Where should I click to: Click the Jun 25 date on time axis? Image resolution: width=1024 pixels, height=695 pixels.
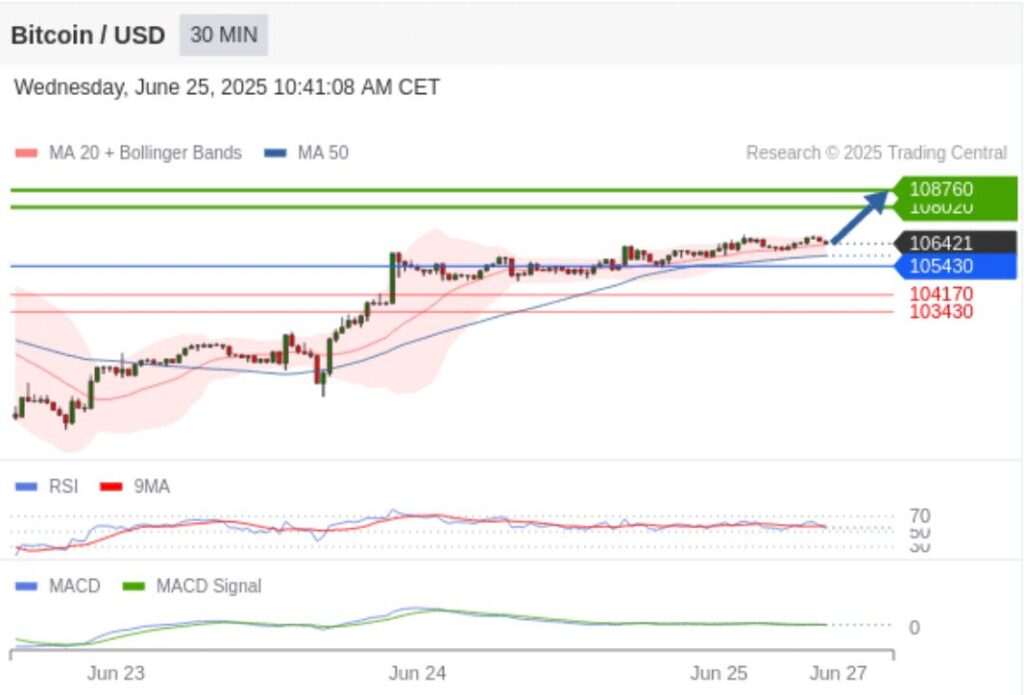[x=719, y=673]
